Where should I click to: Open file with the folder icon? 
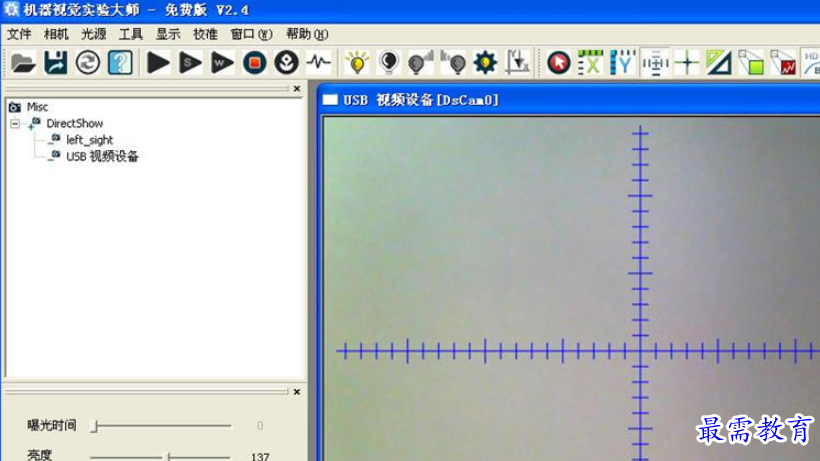pos(23,63)
